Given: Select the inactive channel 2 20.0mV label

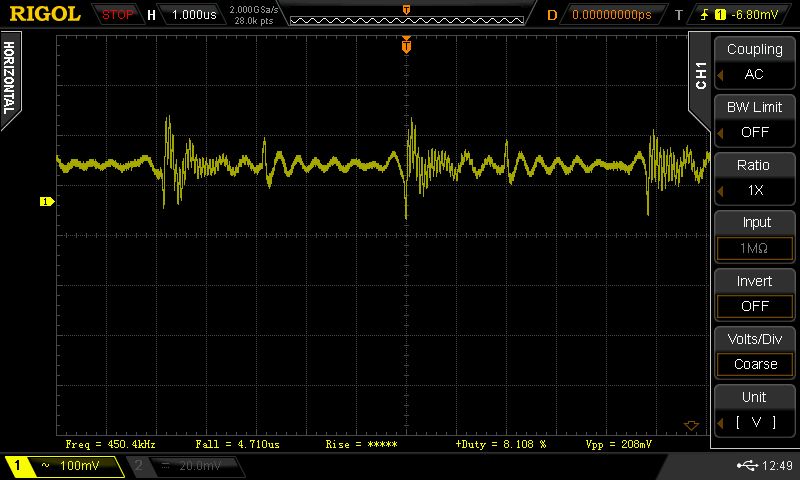Looking at the screenshot, I should pyautogui.click(x=199, y=465).
